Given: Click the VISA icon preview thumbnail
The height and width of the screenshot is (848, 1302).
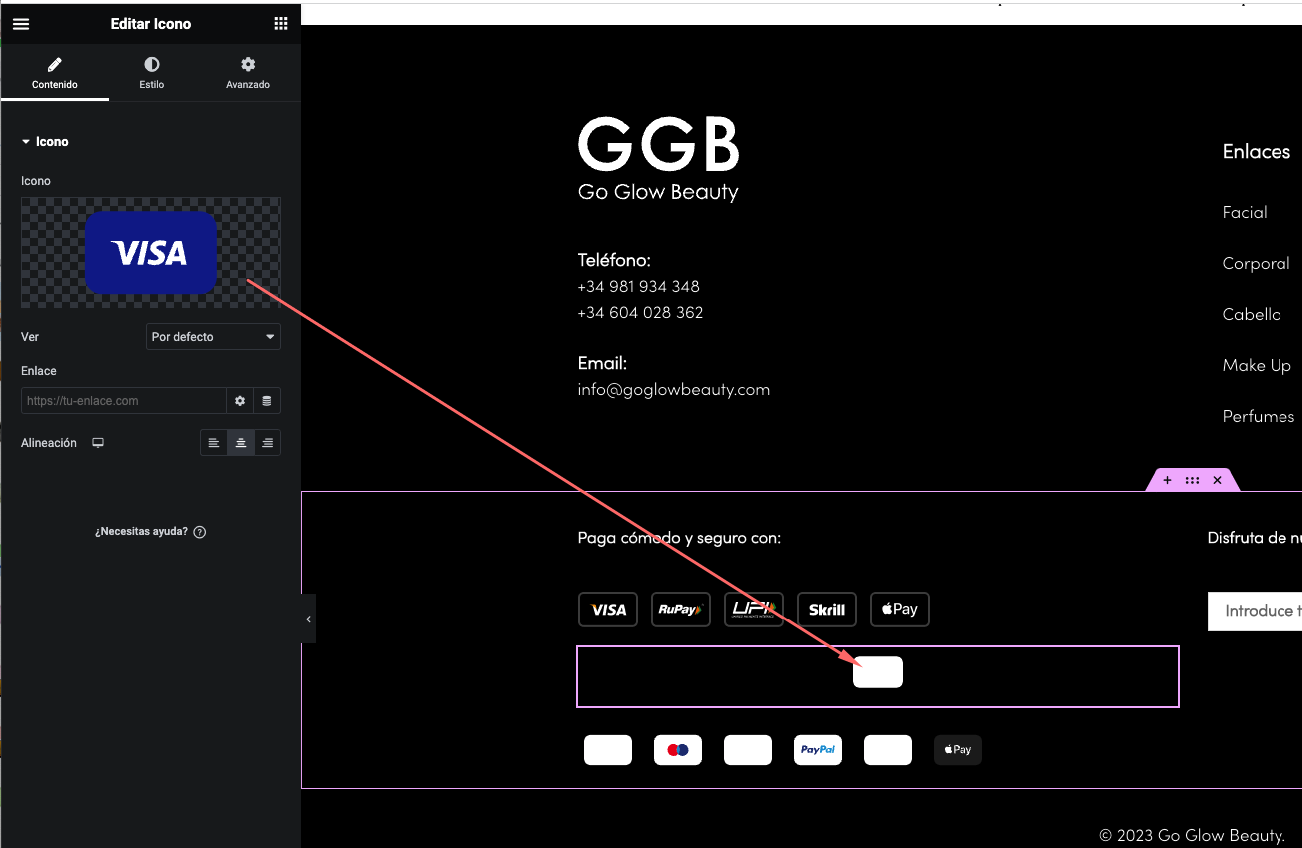Looking at the screenshot, I should tap(151, 252).
